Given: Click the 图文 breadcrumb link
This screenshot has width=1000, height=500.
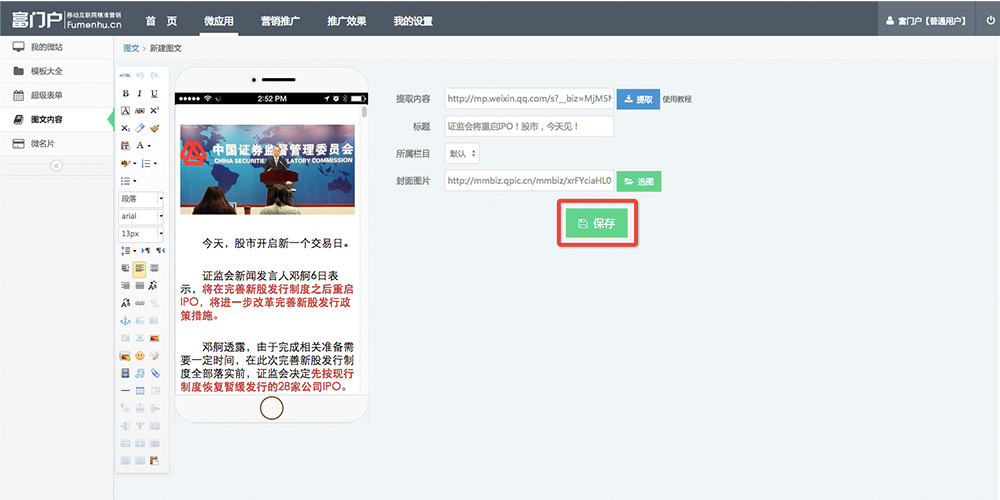Looking at the screenshot, I should 131,48.
